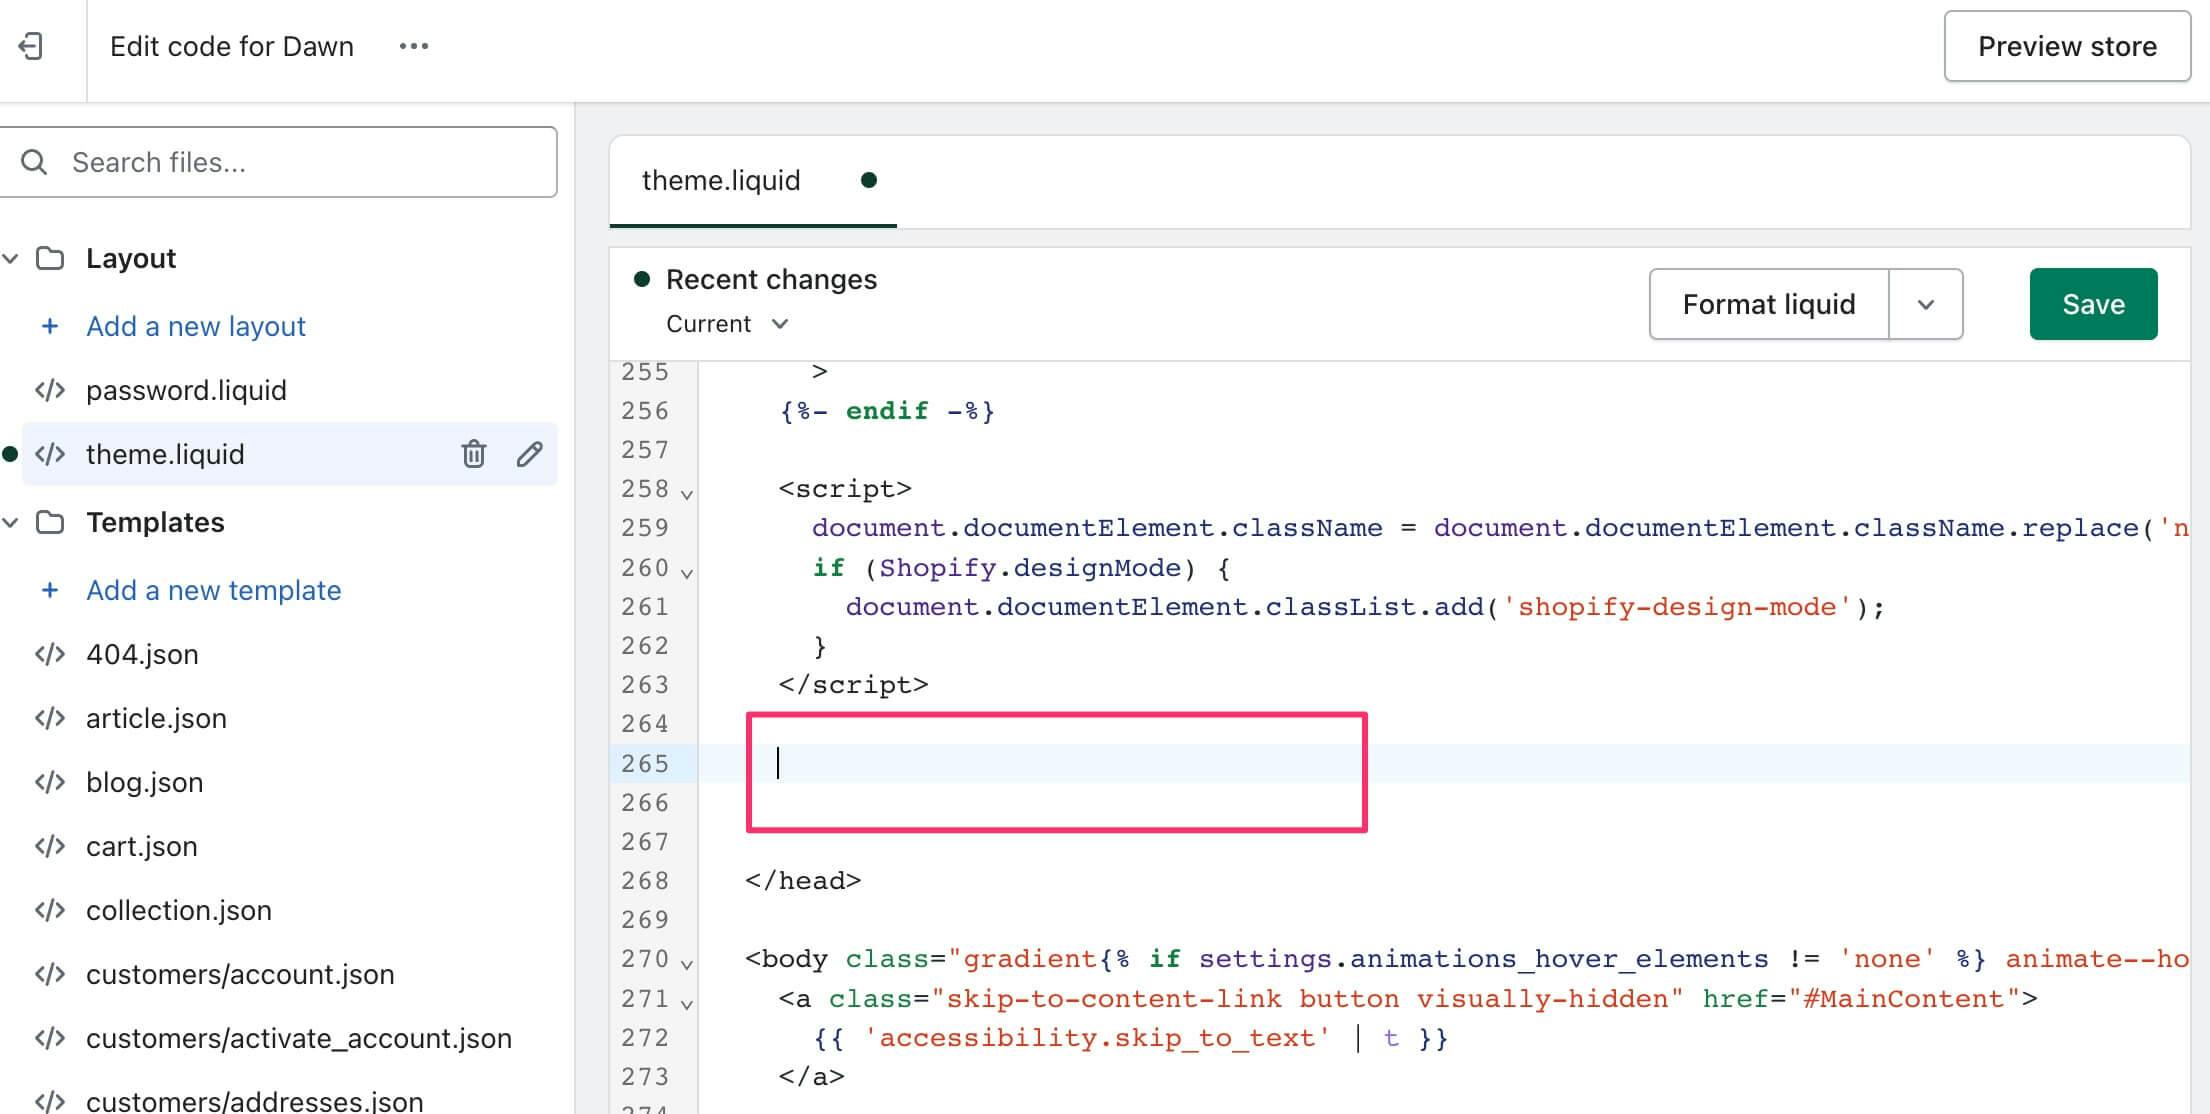This screenshot has height=1114, width=2210.
Task: Click the Format liquid button
Action: tap(1769, 304)
